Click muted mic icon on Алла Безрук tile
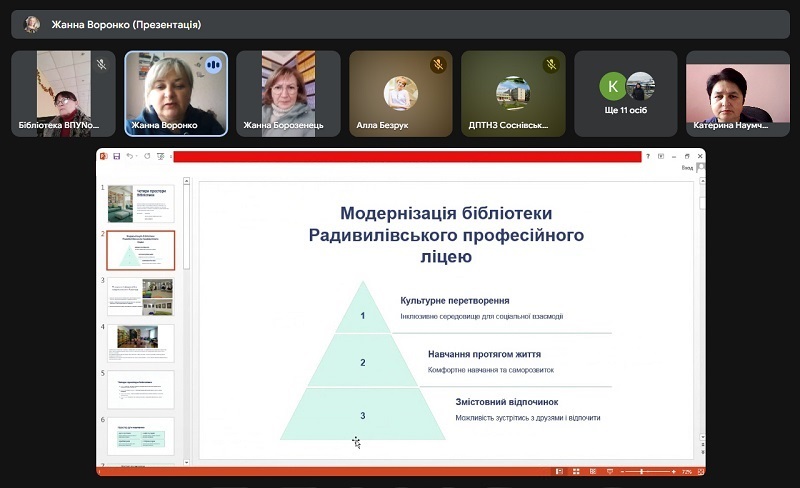The height and width of the screenshot is (488, 800). 437,64
